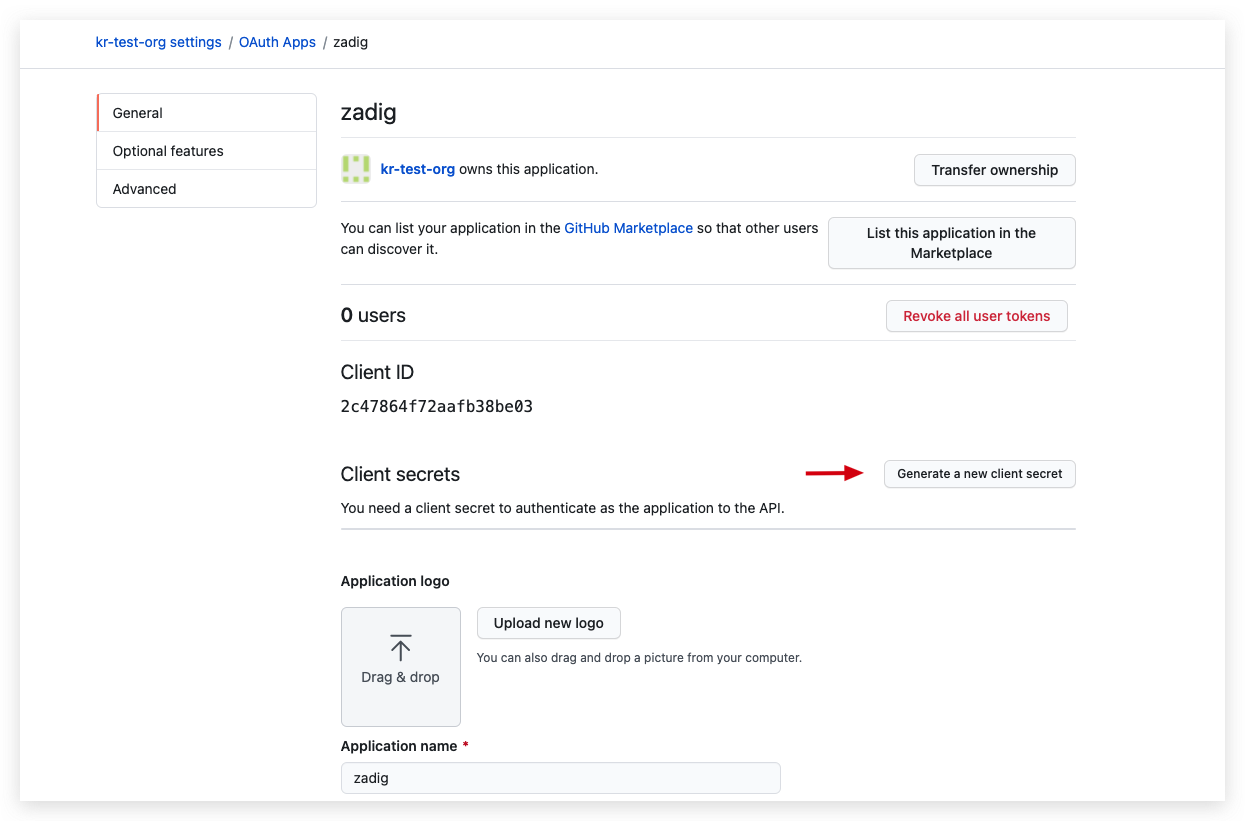1245x821 pixels.
Task: Open the kr-test-org owner profile link
Action: [417, 169]
